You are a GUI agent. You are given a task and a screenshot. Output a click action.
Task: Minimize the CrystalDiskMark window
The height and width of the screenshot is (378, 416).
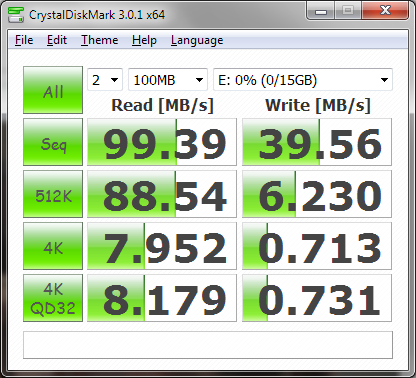pos(321,12)
